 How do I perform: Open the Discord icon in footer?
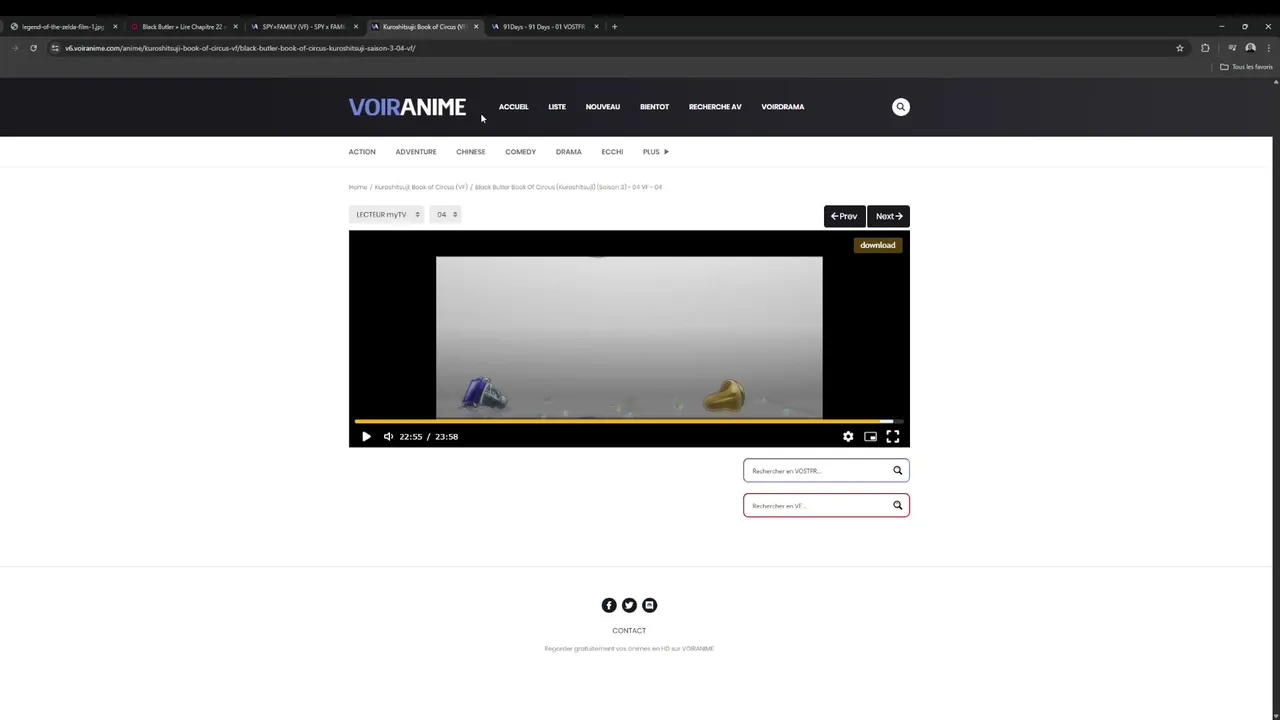click(x=649, y=605)
